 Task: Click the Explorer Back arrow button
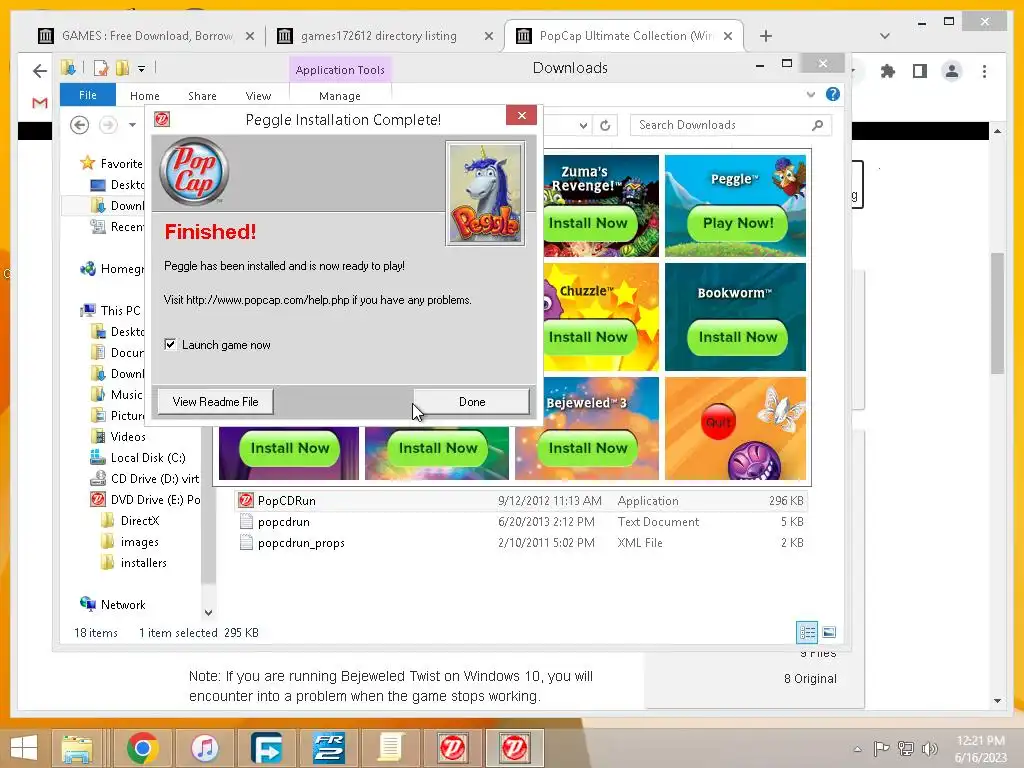coord(80,125)
